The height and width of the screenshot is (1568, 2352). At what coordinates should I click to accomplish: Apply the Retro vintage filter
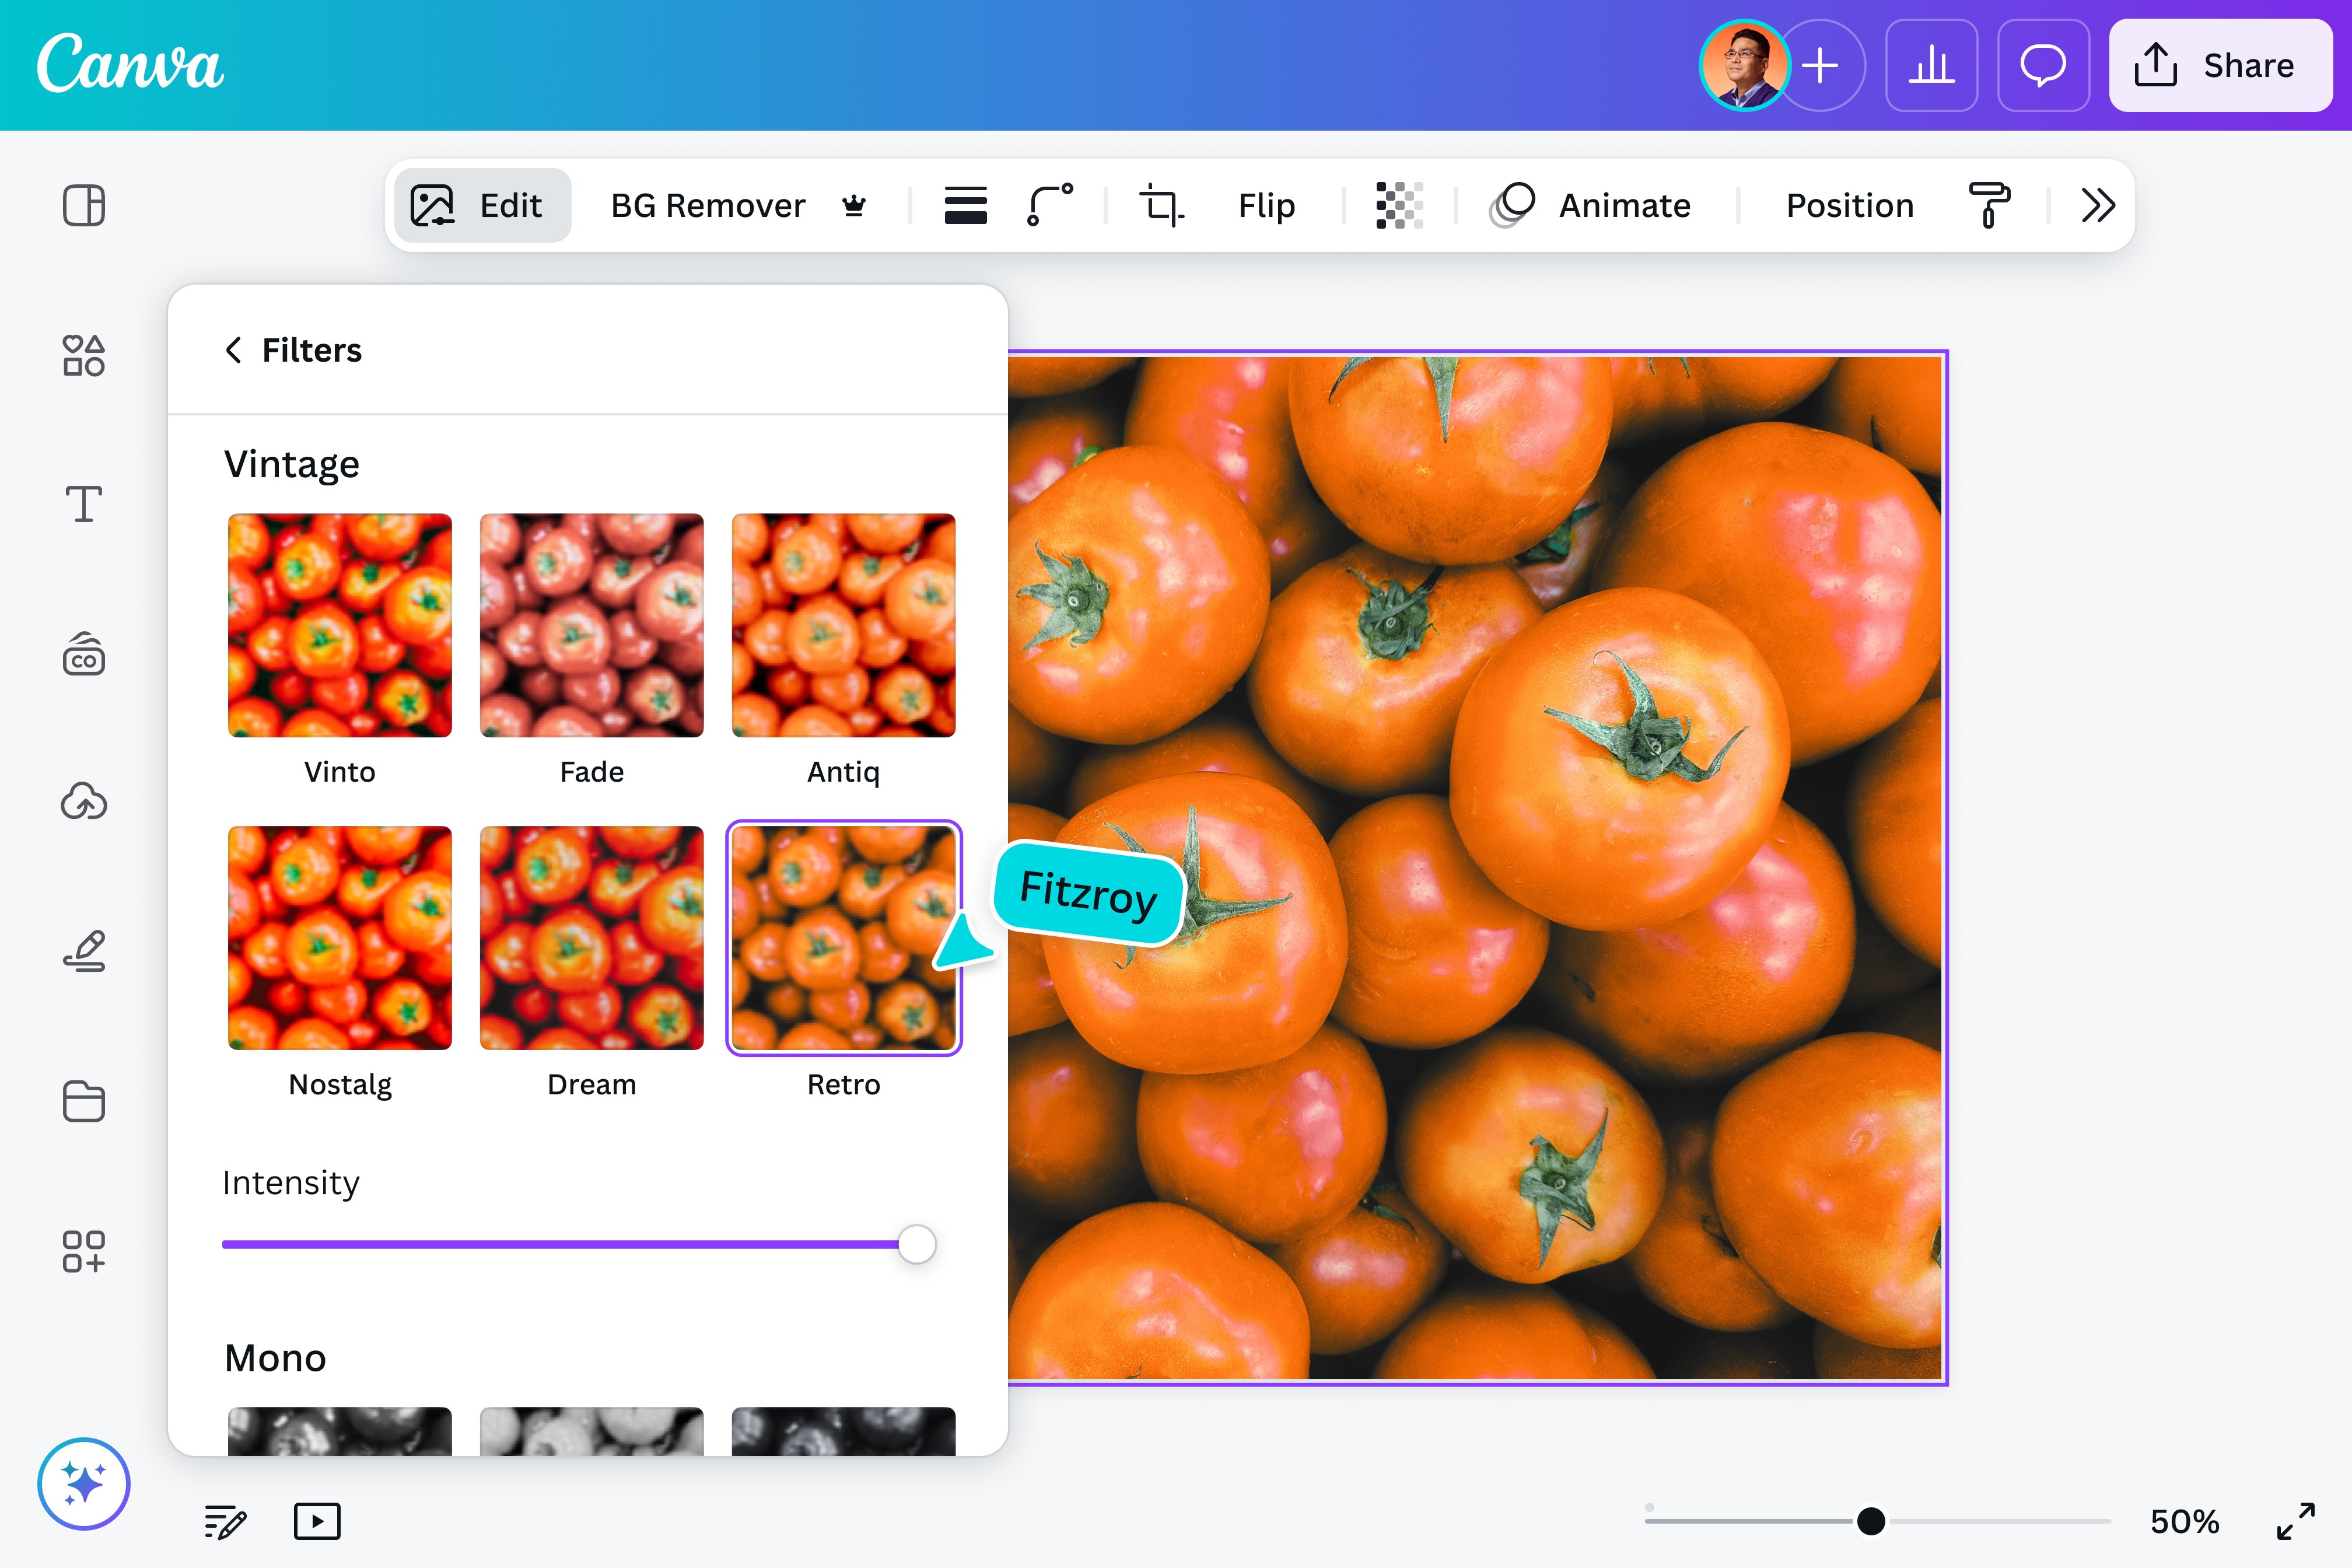[x=844, y=938]
